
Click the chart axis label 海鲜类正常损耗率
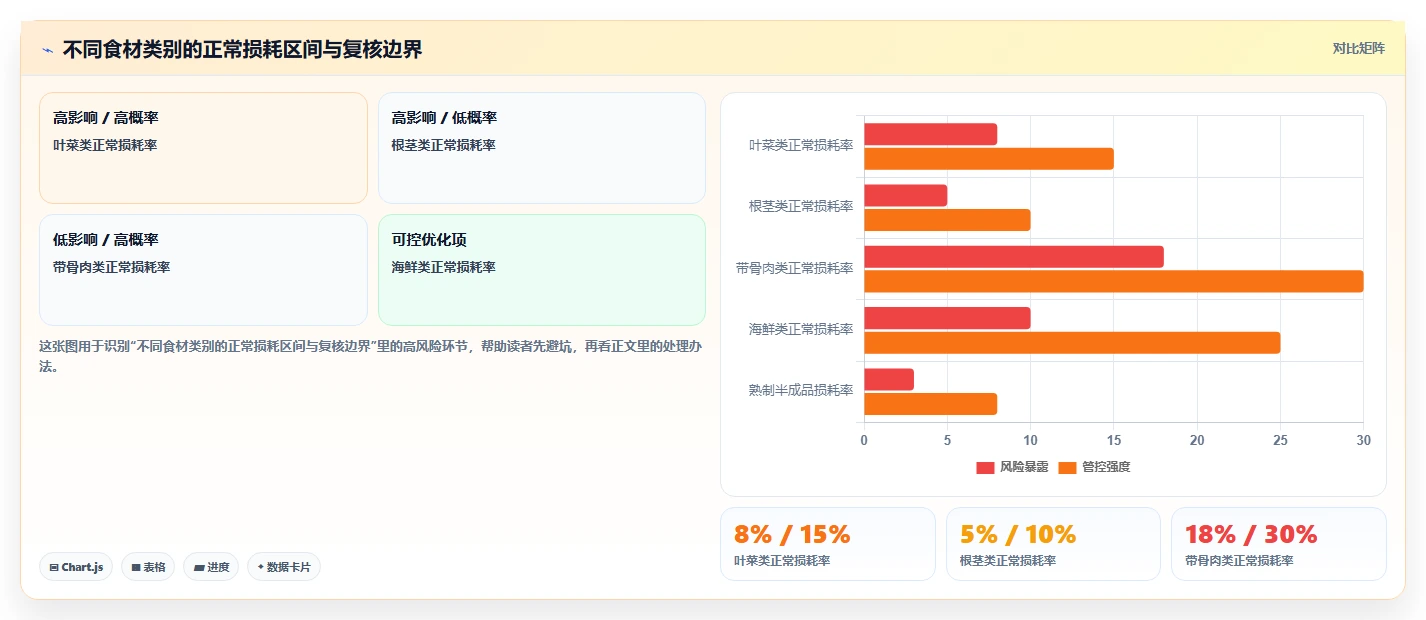(x=801, y=329)
